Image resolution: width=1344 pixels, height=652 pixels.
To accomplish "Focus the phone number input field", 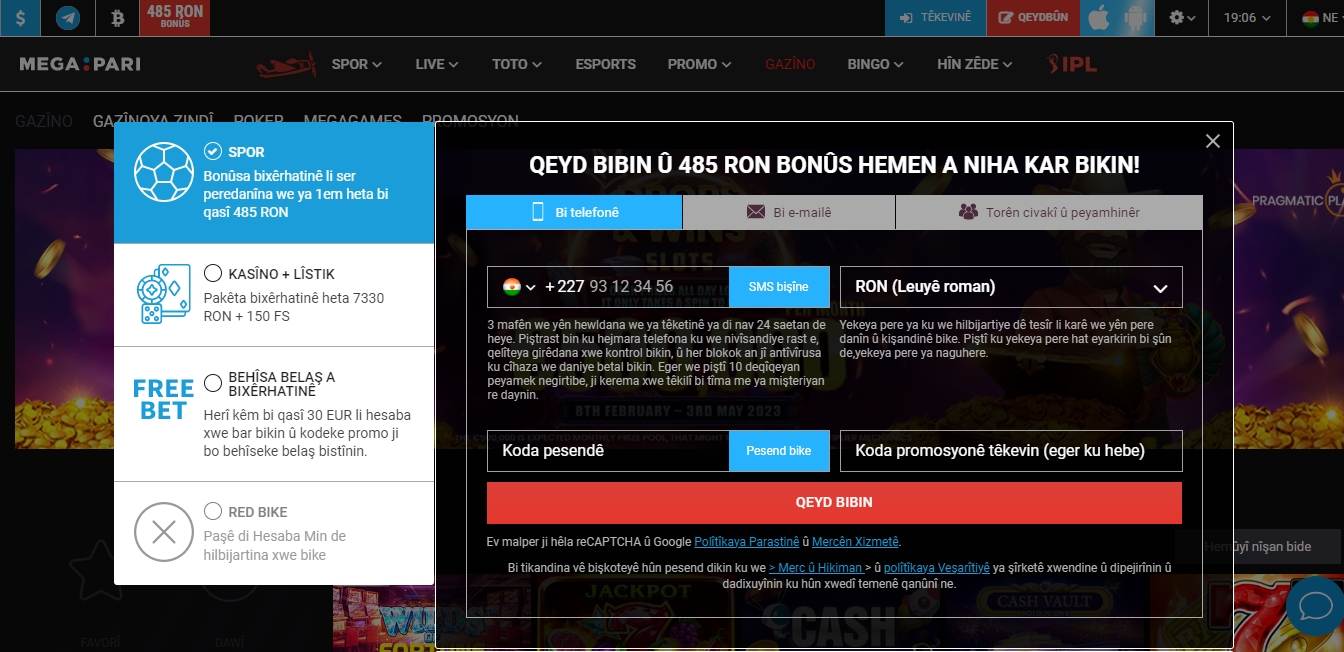I will click(x=634, y=287).
